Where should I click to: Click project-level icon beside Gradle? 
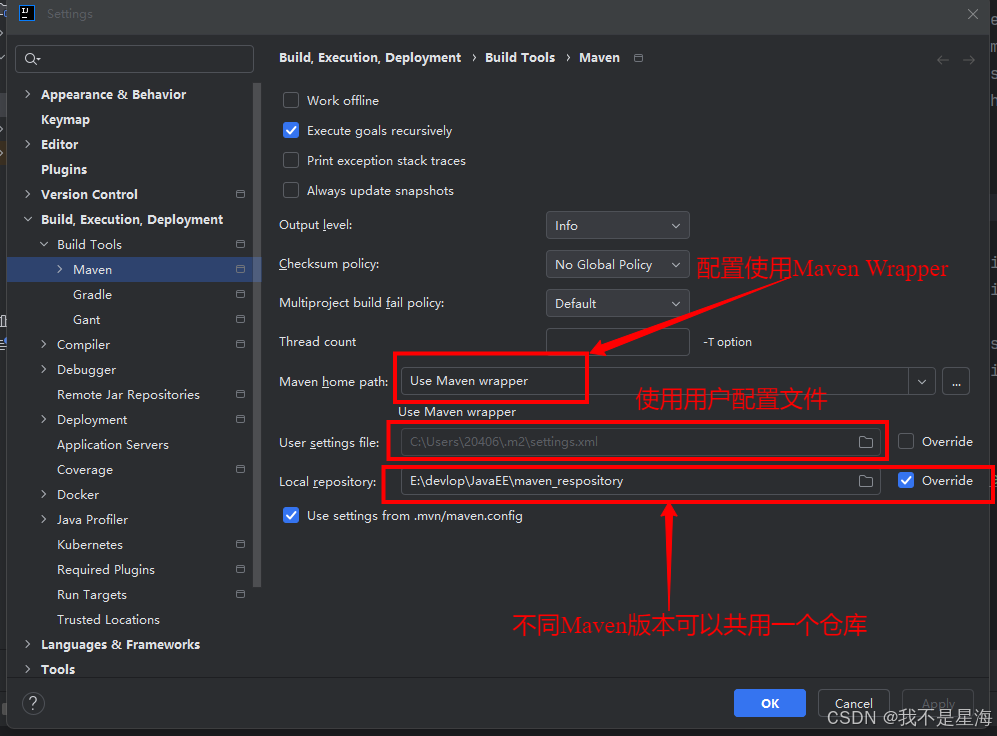[240, 294]
